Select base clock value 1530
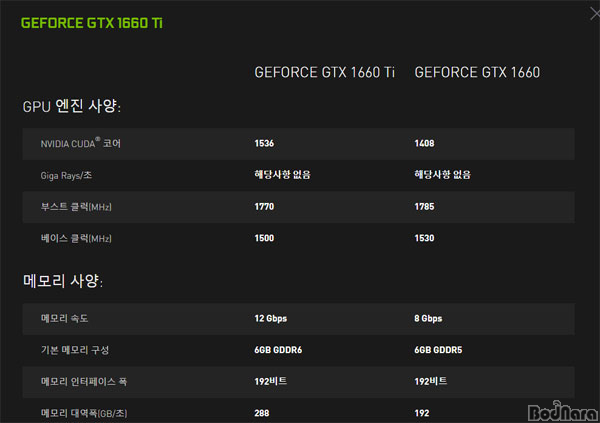600x423 pixels. (x=424, y=238)
